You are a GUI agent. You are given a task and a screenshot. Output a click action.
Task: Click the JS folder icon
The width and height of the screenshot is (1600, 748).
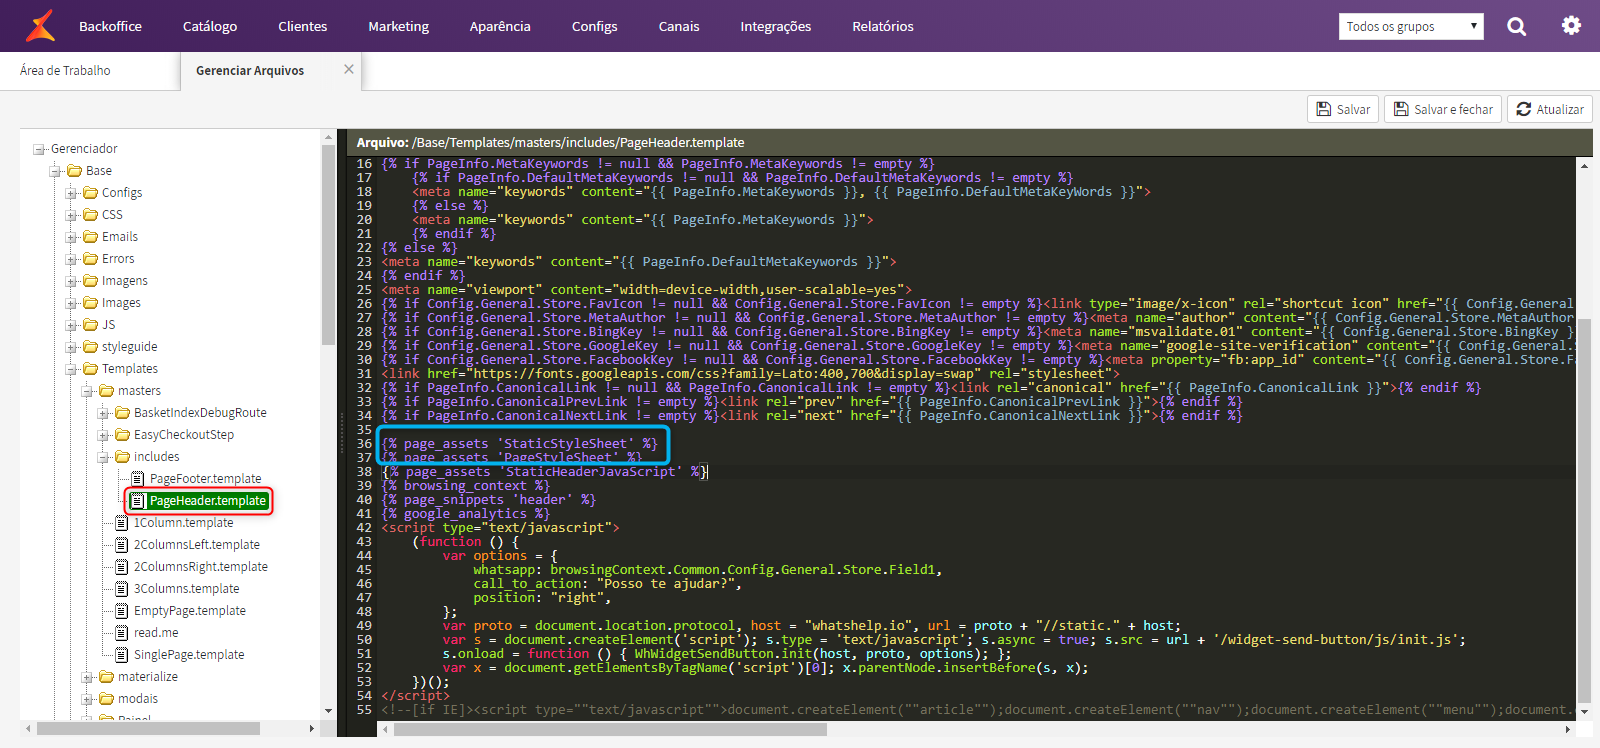coord(90,325)
